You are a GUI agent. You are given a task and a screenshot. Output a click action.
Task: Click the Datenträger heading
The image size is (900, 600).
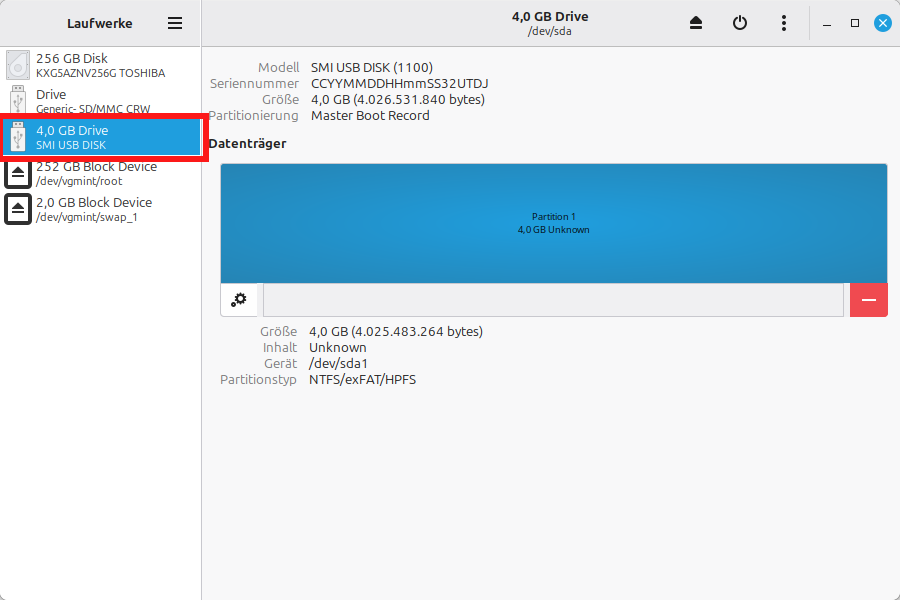tap(247, 144)
